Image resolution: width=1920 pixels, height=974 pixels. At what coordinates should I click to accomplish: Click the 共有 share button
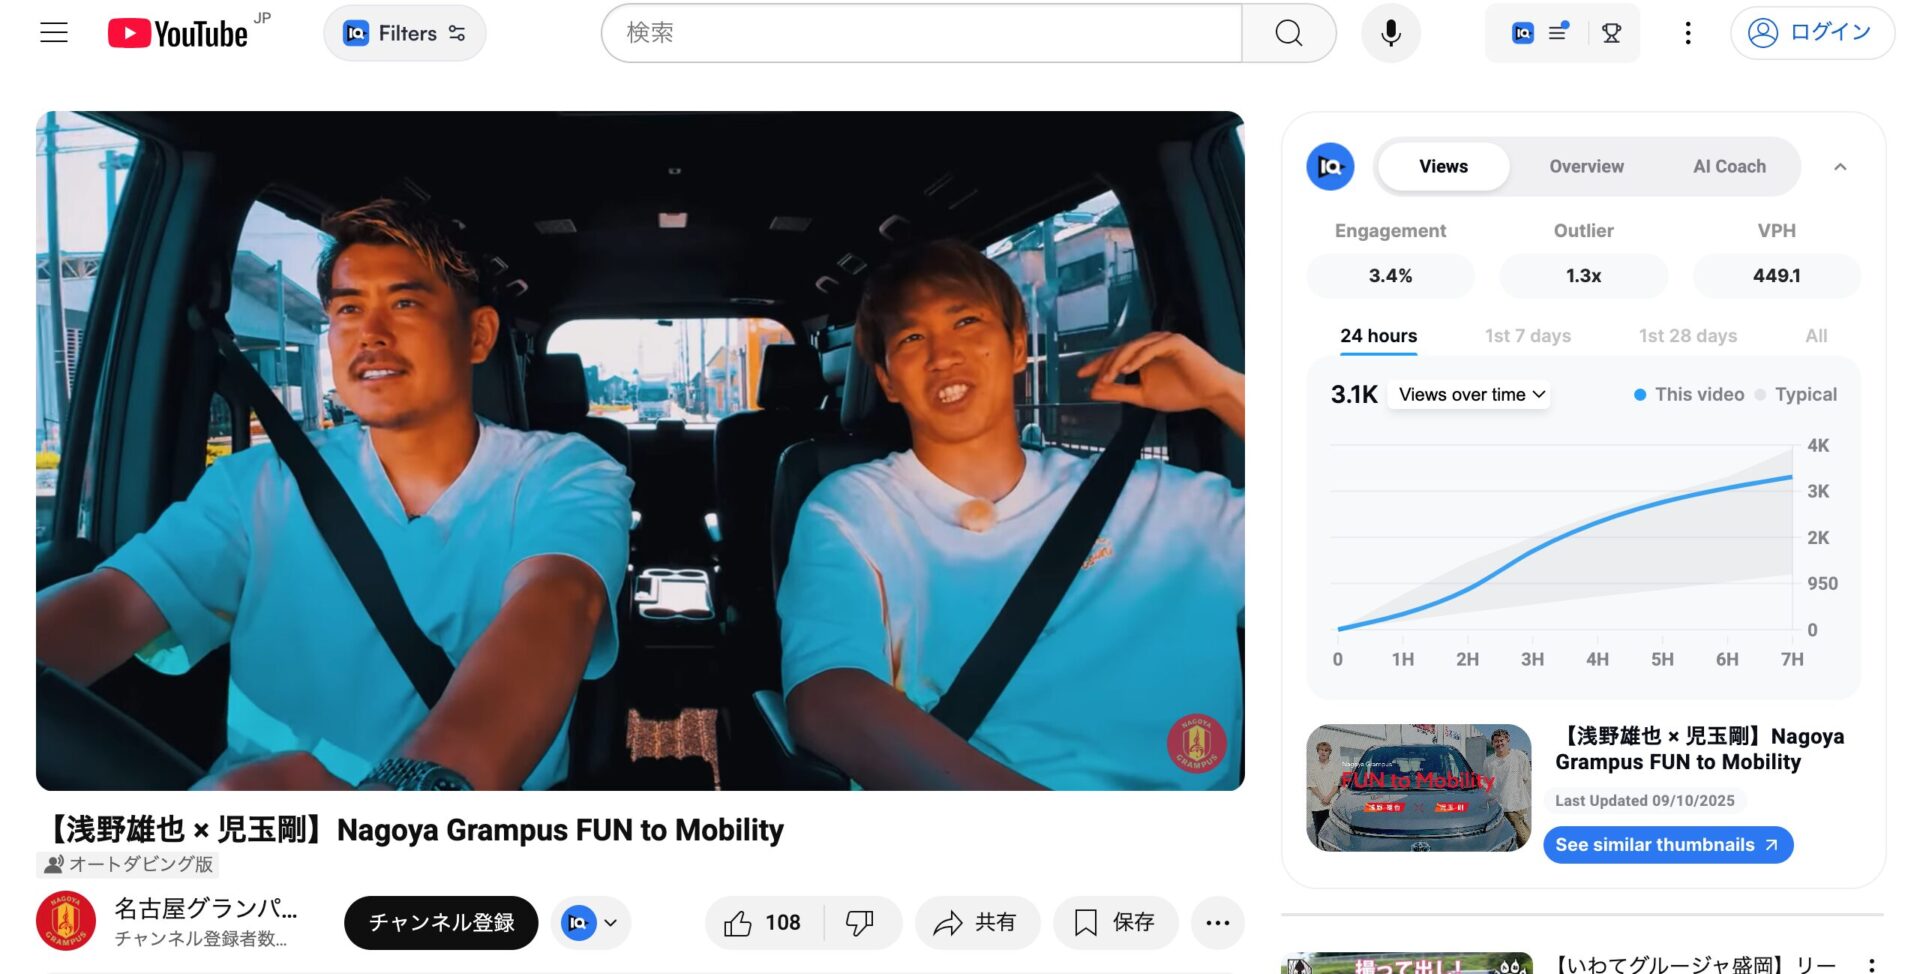(976, 922)
